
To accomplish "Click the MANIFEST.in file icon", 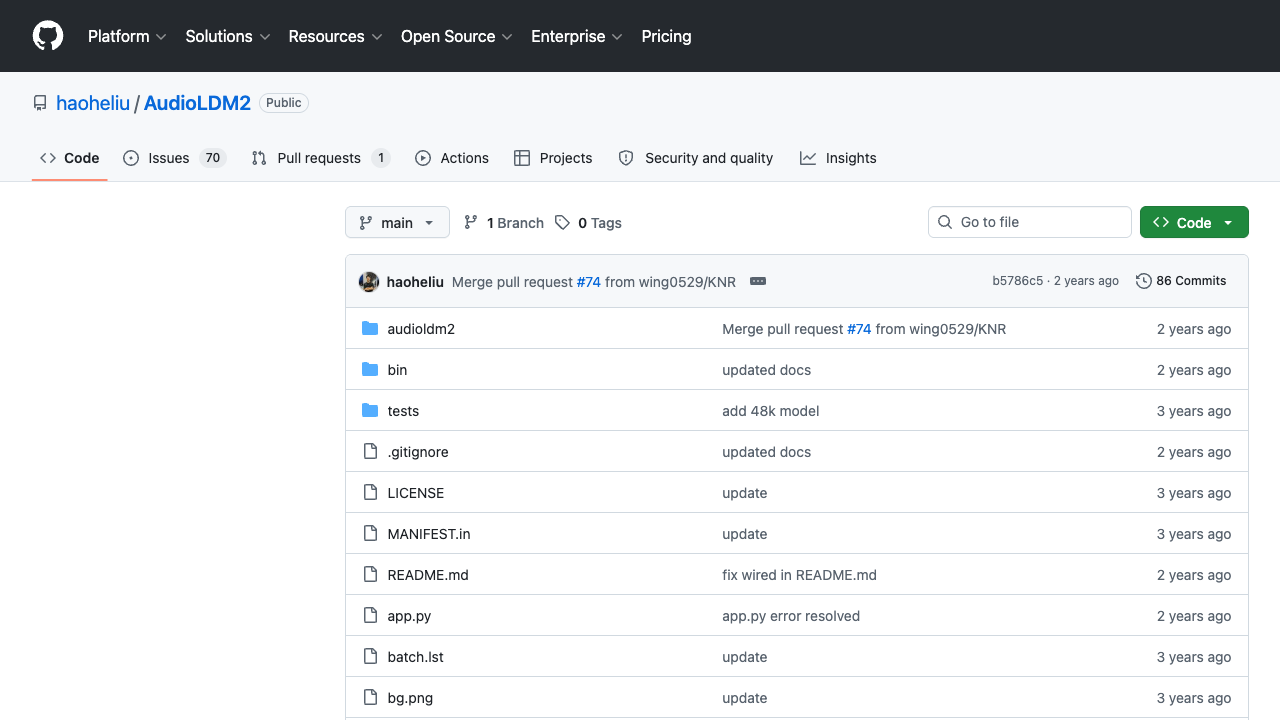I will click(x=370, y=534).
